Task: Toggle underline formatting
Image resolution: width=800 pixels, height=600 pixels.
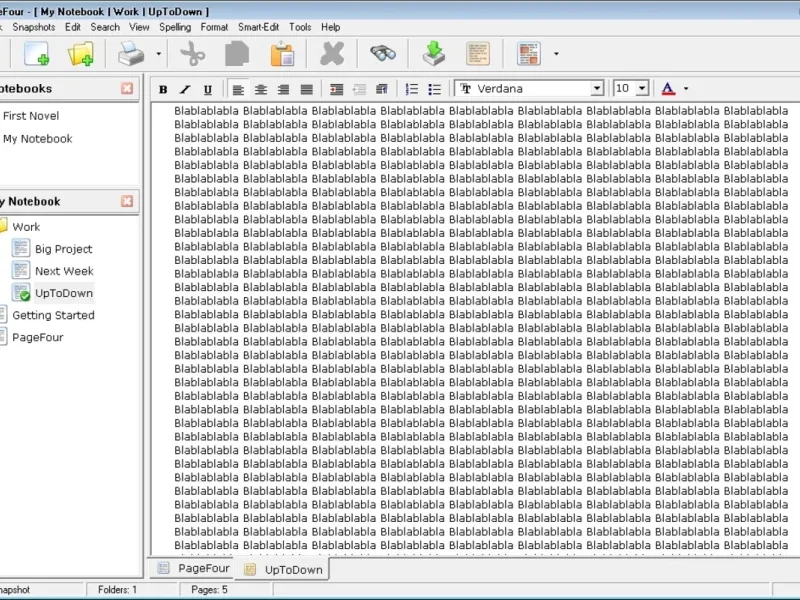Action: coord(208,89)
